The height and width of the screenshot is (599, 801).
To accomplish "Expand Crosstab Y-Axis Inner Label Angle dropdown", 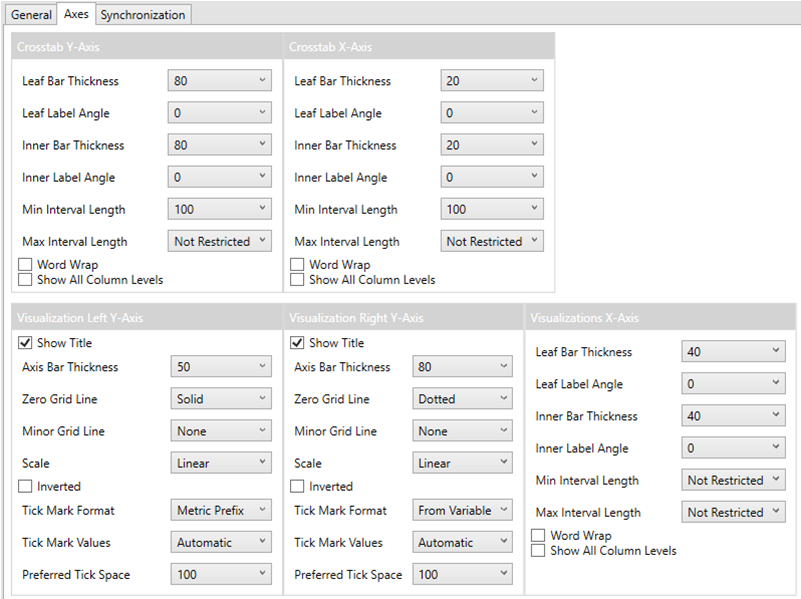I will pos(221,177).
